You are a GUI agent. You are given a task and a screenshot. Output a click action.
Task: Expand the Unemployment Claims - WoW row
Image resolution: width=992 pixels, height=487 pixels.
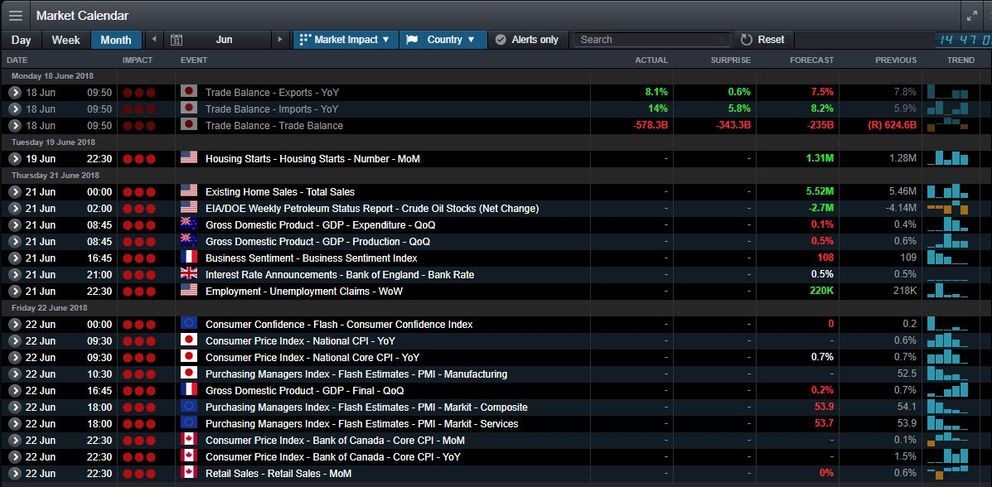(x=15, y=292)
